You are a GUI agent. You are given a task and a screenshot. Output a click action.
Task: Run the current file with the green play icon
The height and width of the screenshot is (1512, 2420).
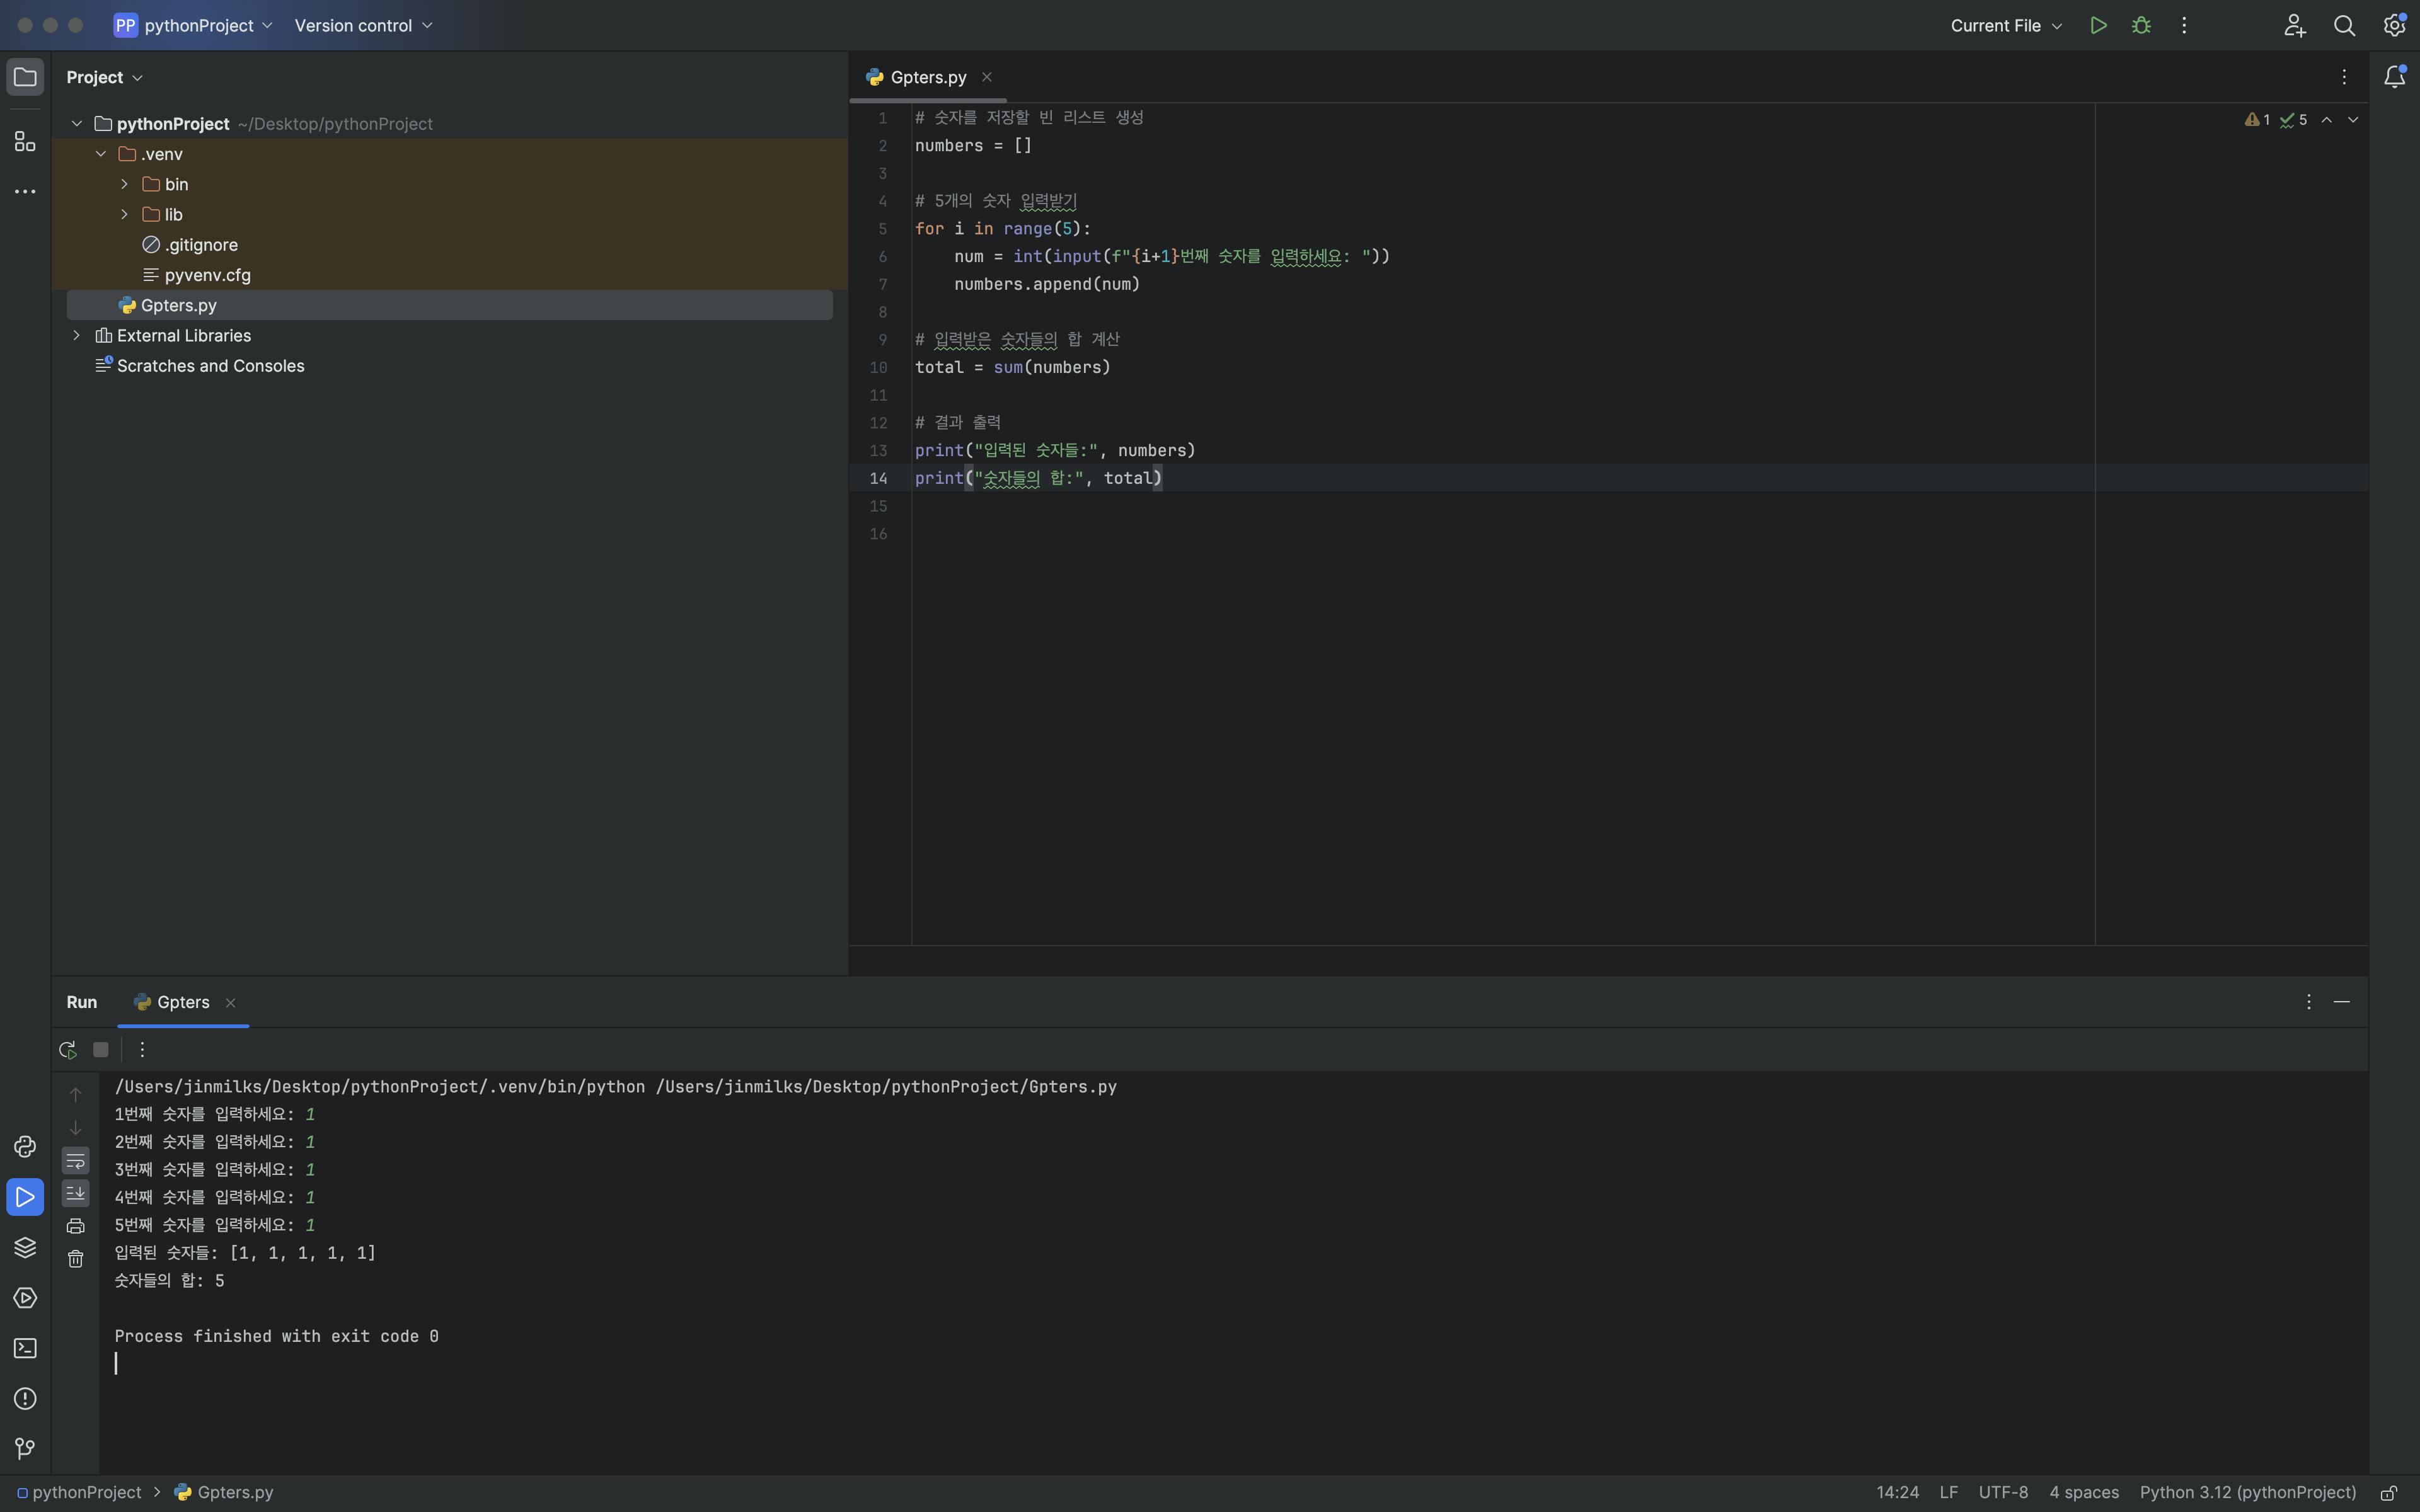pyautogui.click(x=2098, y=26)
